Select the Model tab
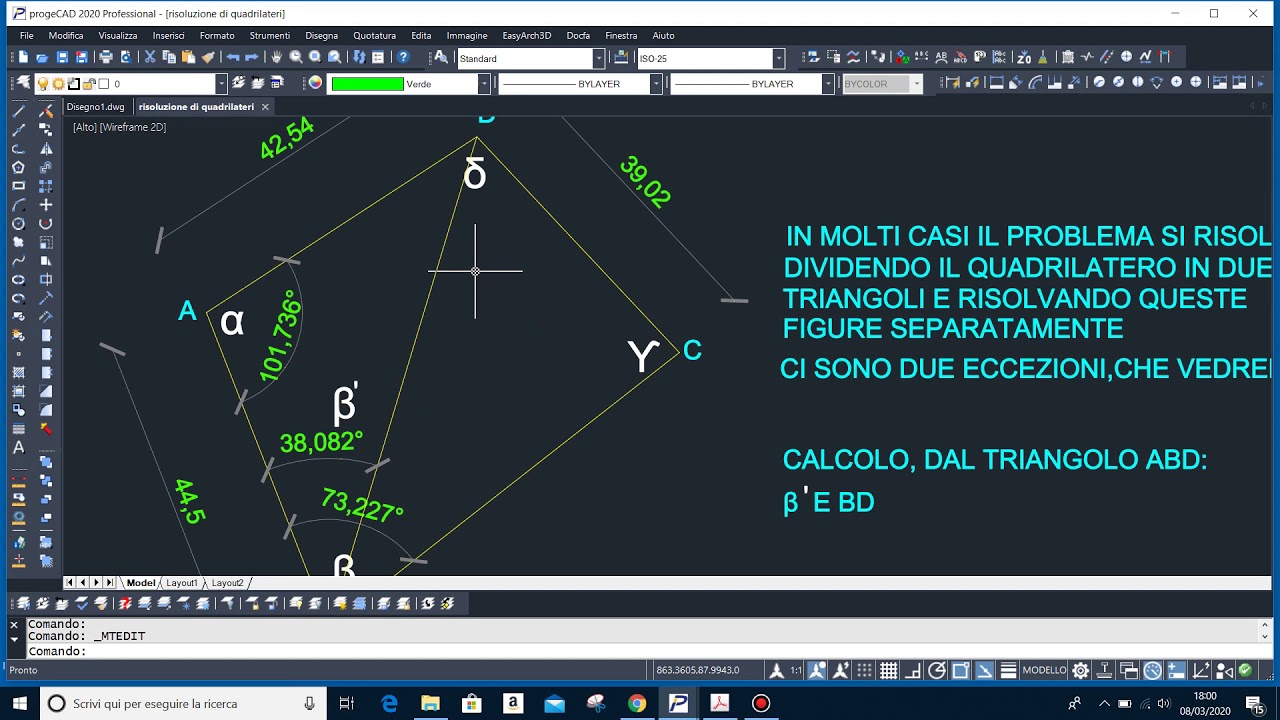1280x720 pixels. [141, 582]
